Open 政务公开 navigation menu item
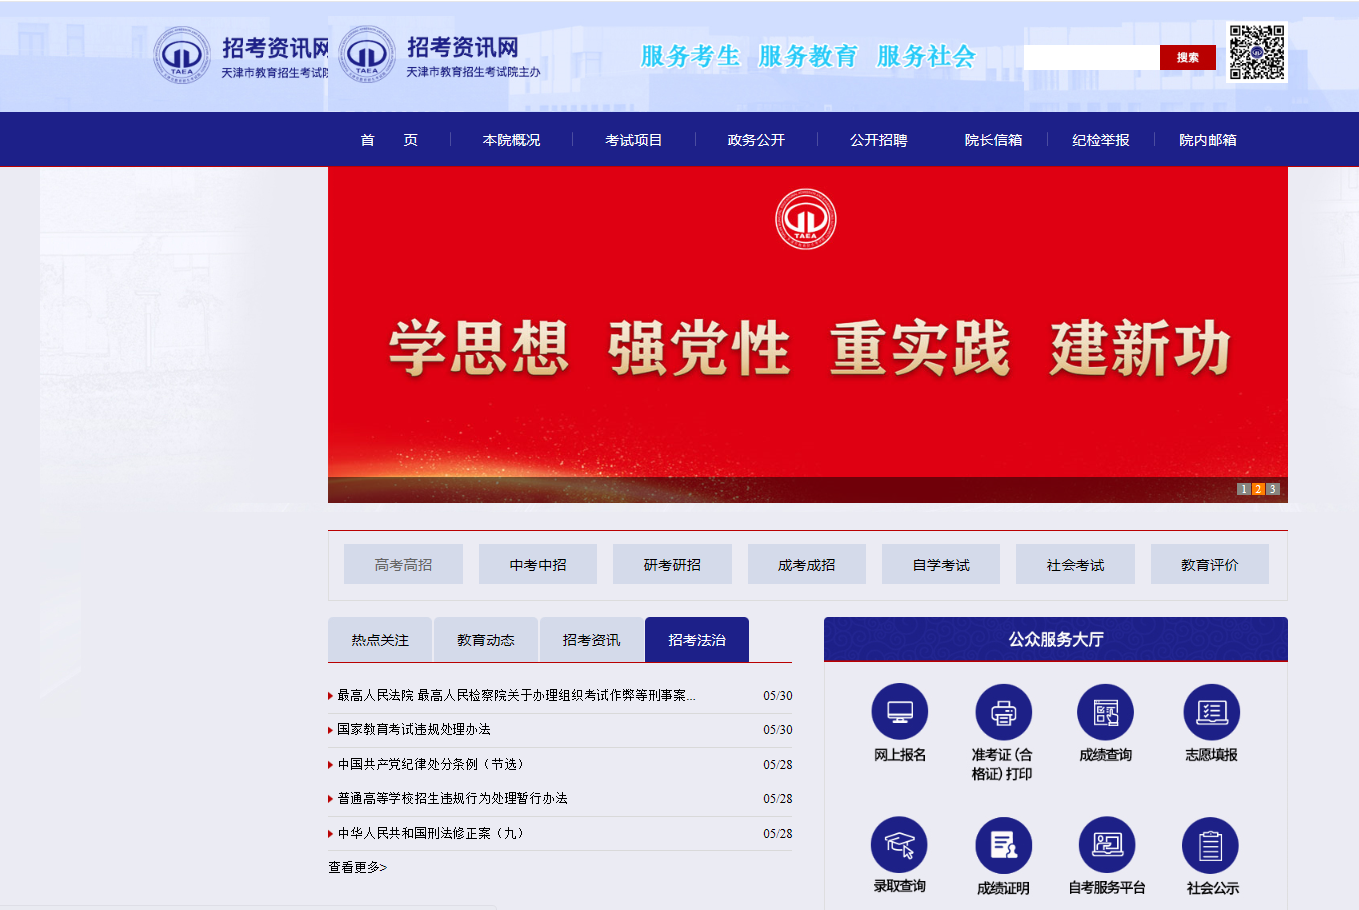This screenshot has width=1359, height=910. pyautogui.click(x=756, y=140)
